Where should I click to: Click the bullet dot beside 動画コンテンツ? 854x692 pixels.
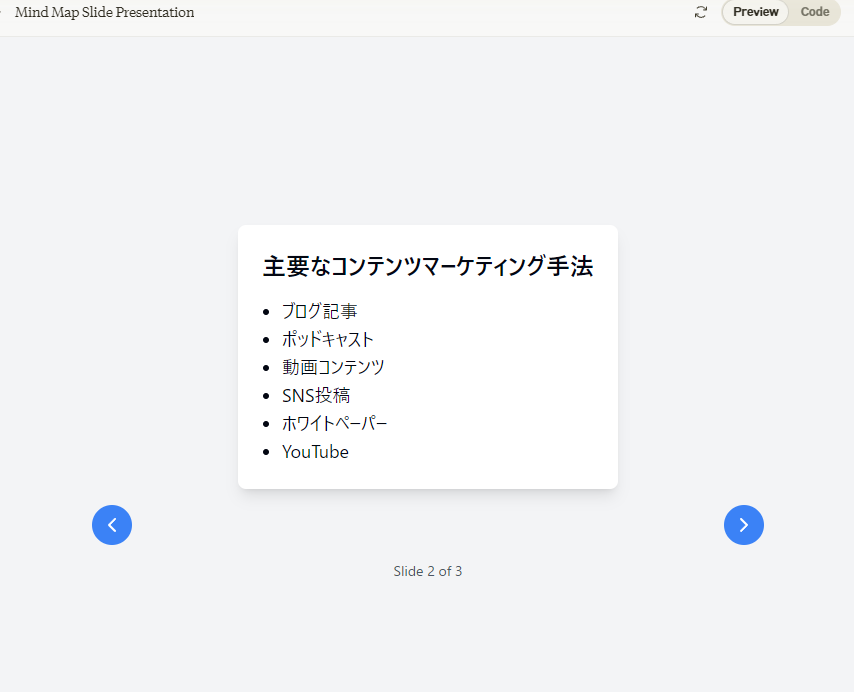pos(266,368)
